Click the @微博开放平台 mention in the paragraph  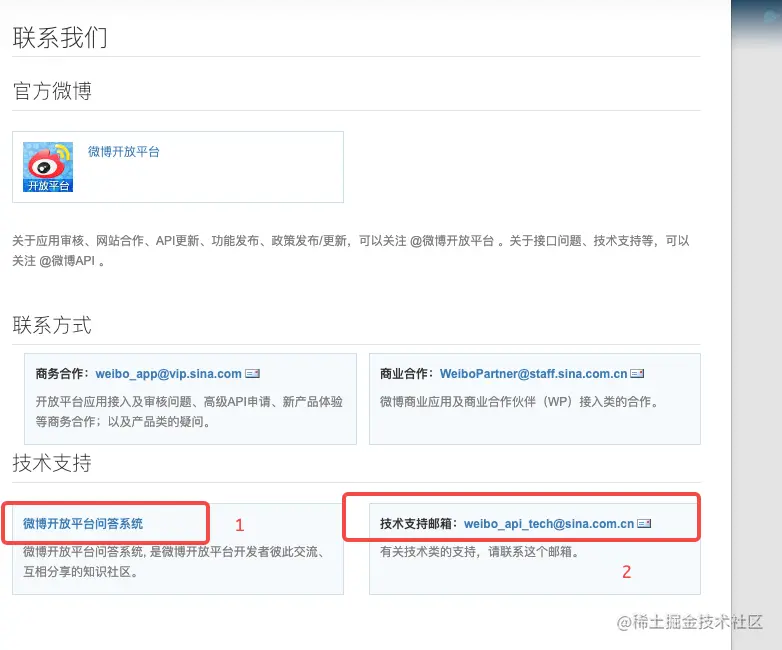(x=452, y=241)
